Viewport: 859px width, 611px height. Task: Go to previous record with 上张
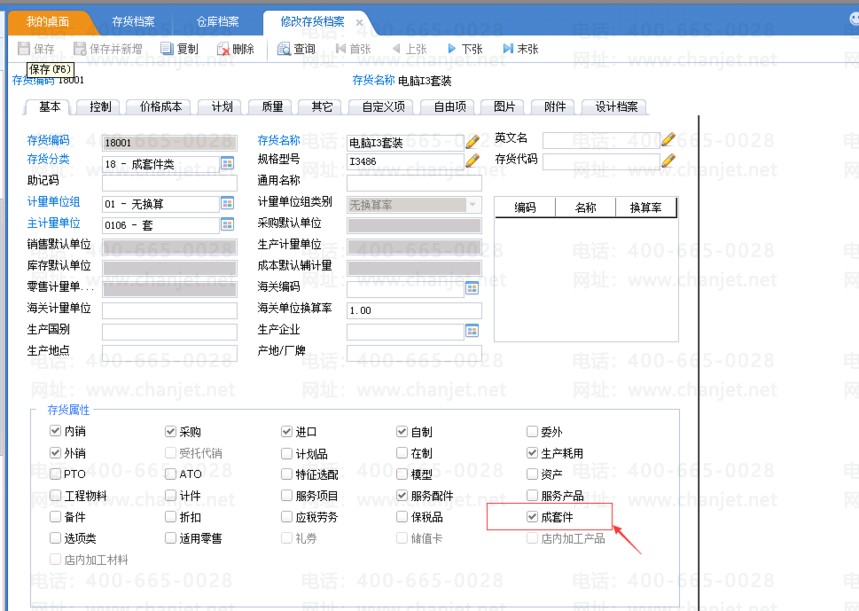point(410,49)
